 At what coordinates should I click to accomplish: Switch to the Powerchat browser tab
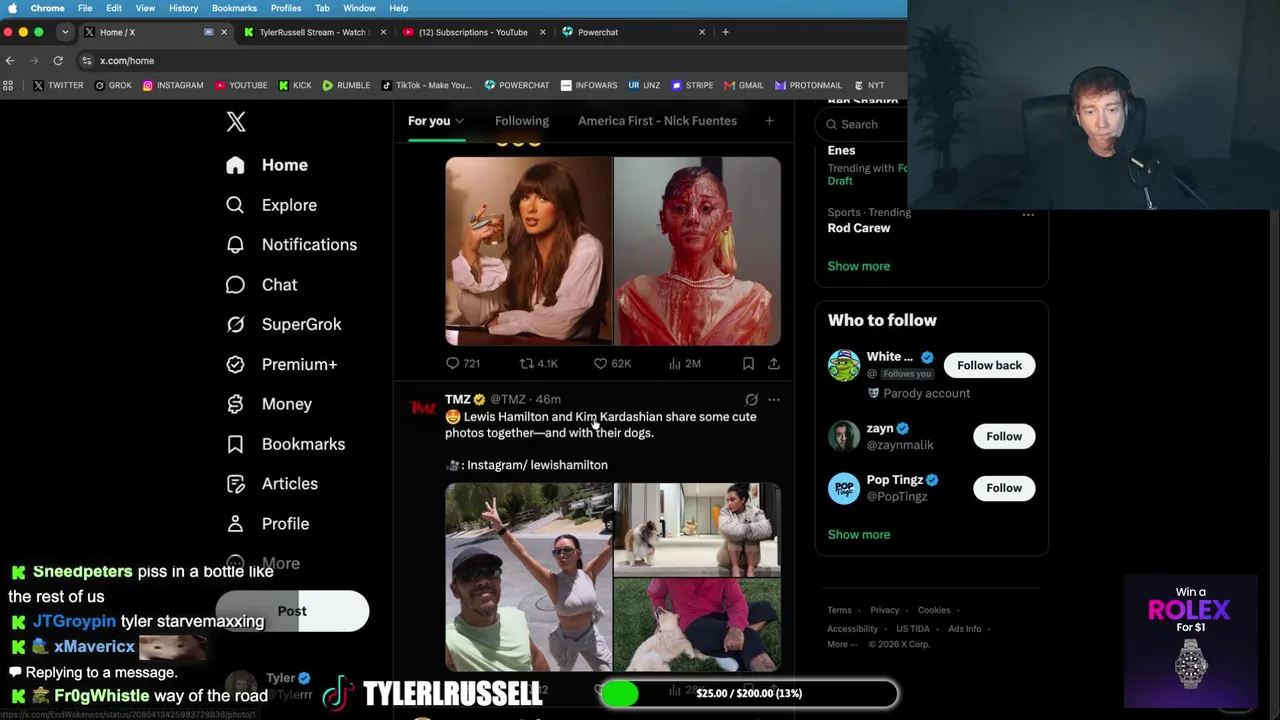tap(632, 32)
